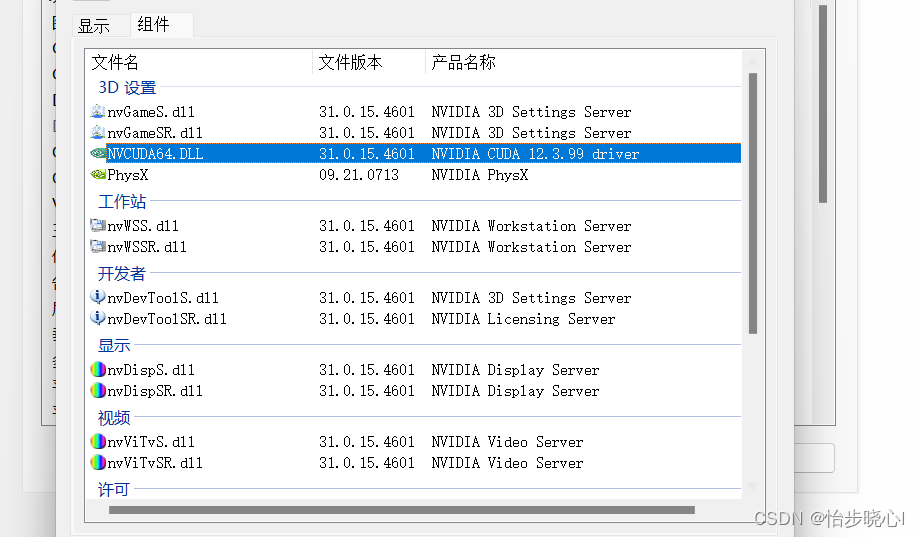Select the nvDispS.dll file name

[151, 370]
